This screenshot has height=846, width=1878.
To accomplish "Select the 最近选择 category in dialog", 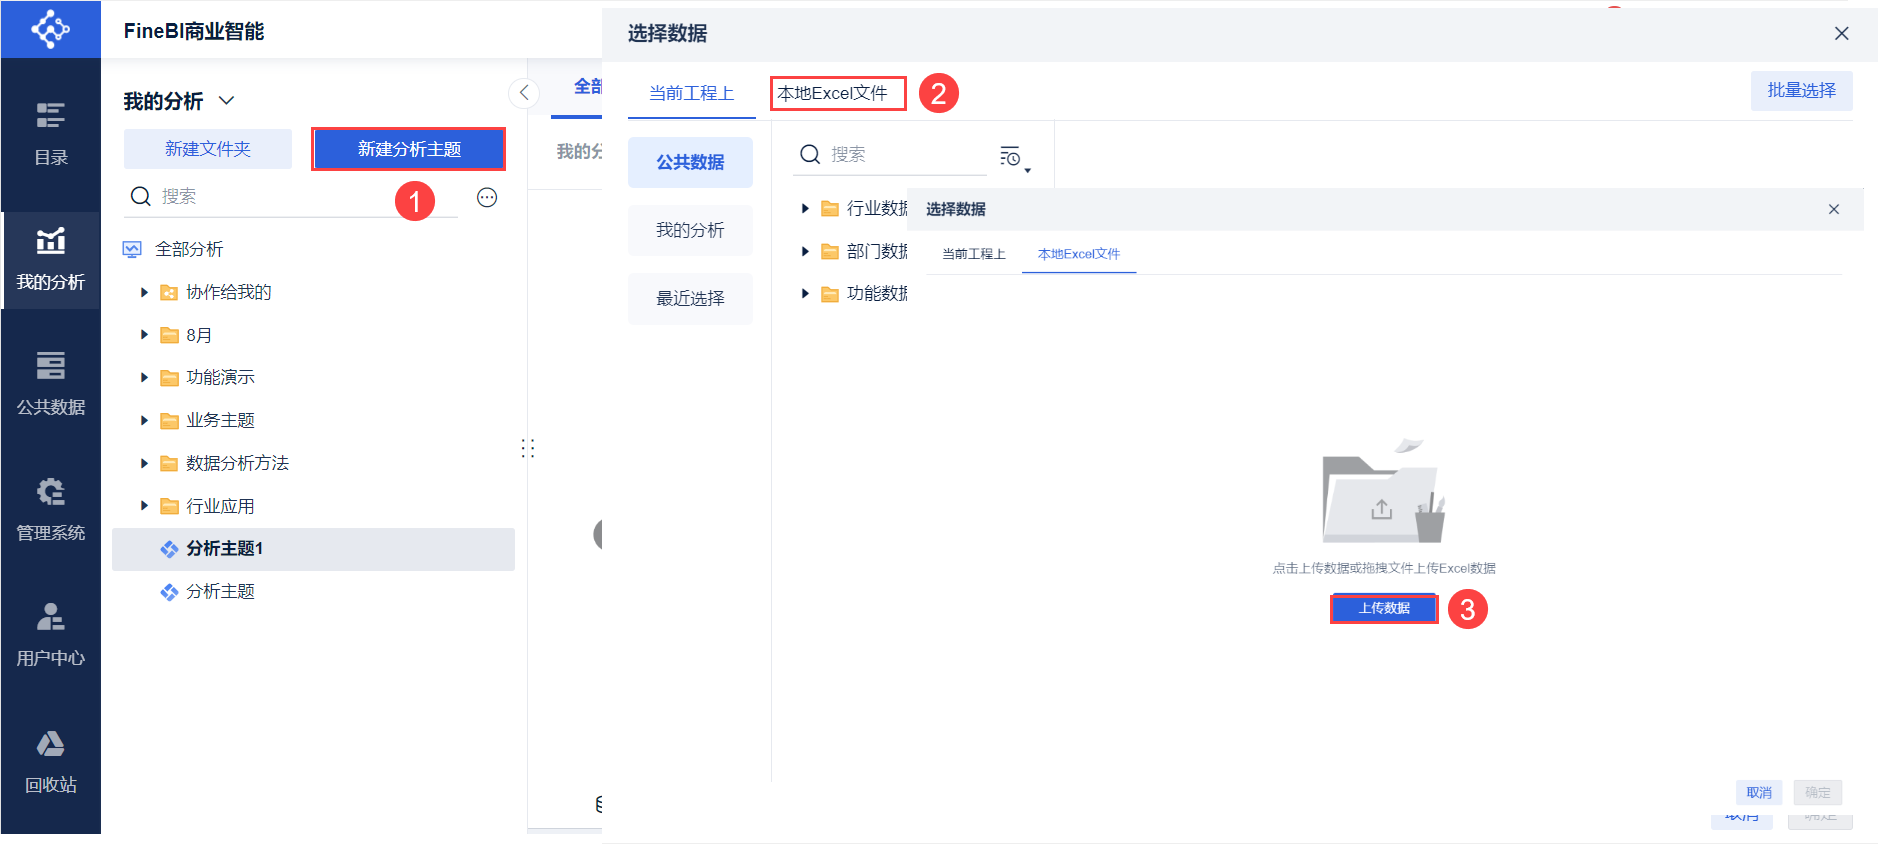I will click(x=690, y=298).
